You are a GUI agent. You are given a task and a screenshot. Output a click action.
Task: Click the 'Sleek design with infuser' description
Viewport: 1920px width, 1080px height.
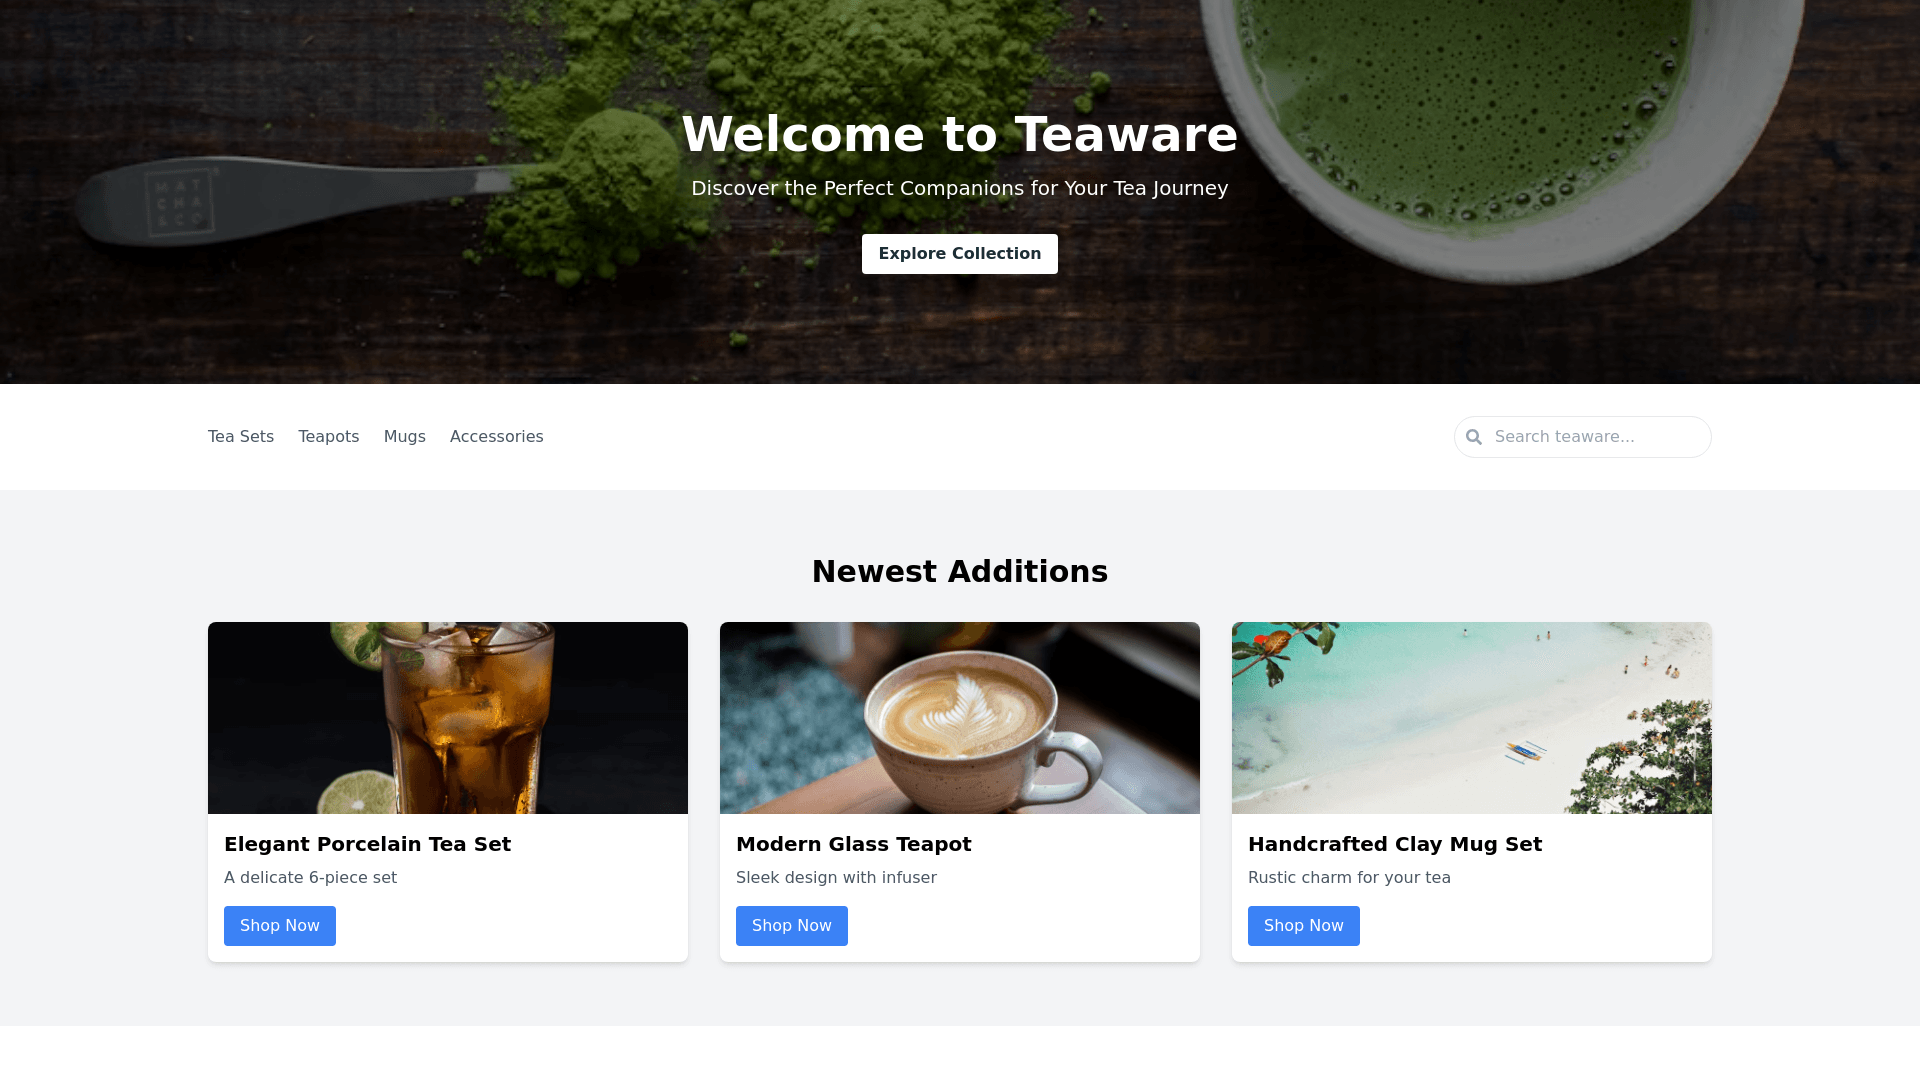pyautogui.click(x=836, y=878)
